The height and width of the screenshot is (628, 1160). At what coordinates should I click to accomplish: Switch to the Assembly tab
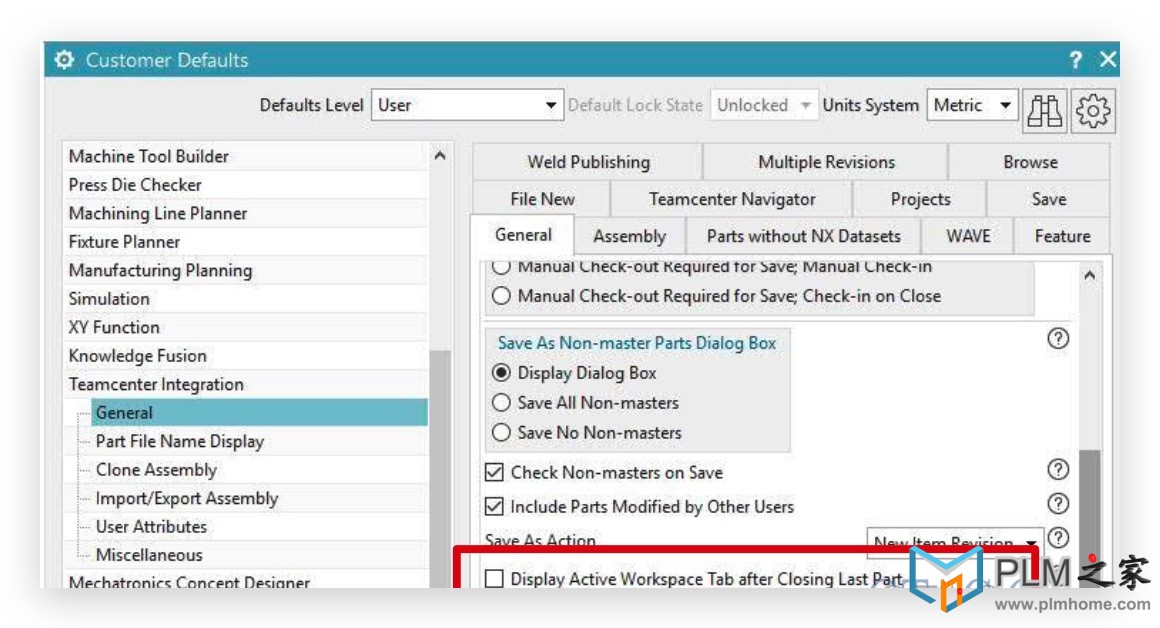(x=630, y=236)
